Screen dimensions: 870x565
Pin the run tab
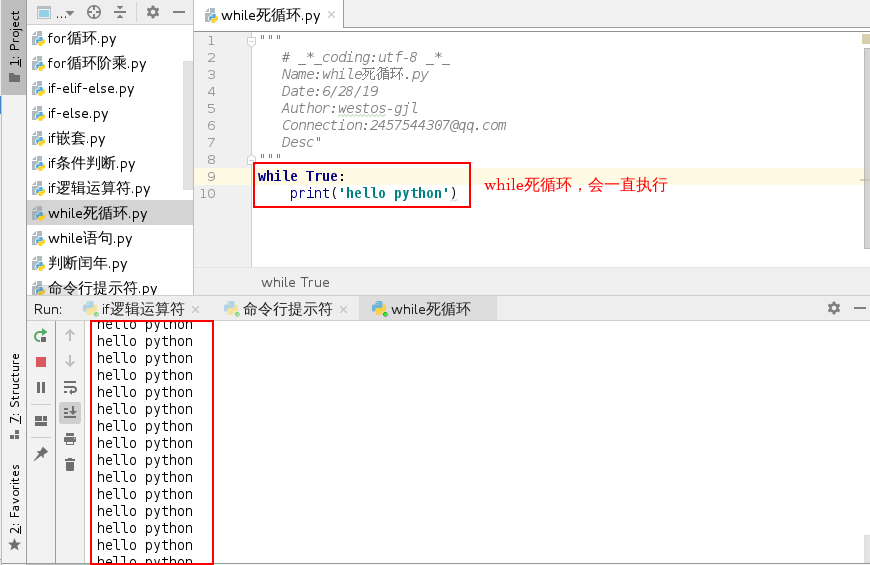coord(41,453)
